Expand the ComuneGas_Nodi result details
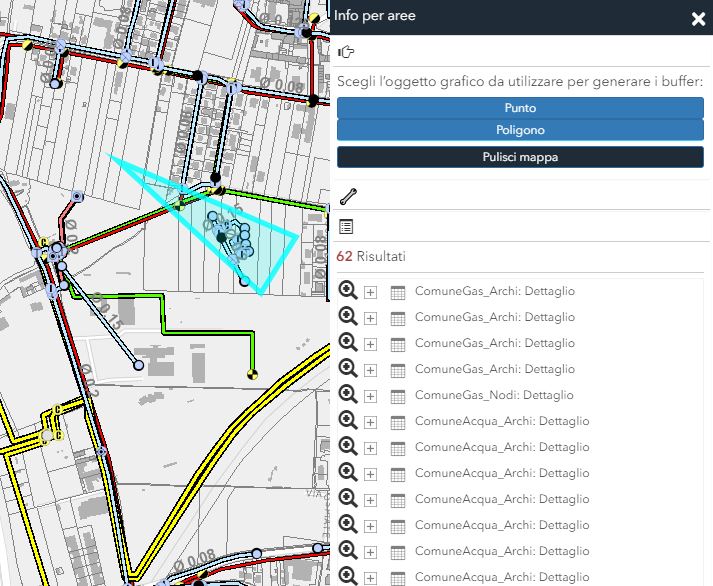 coord(371,396)
